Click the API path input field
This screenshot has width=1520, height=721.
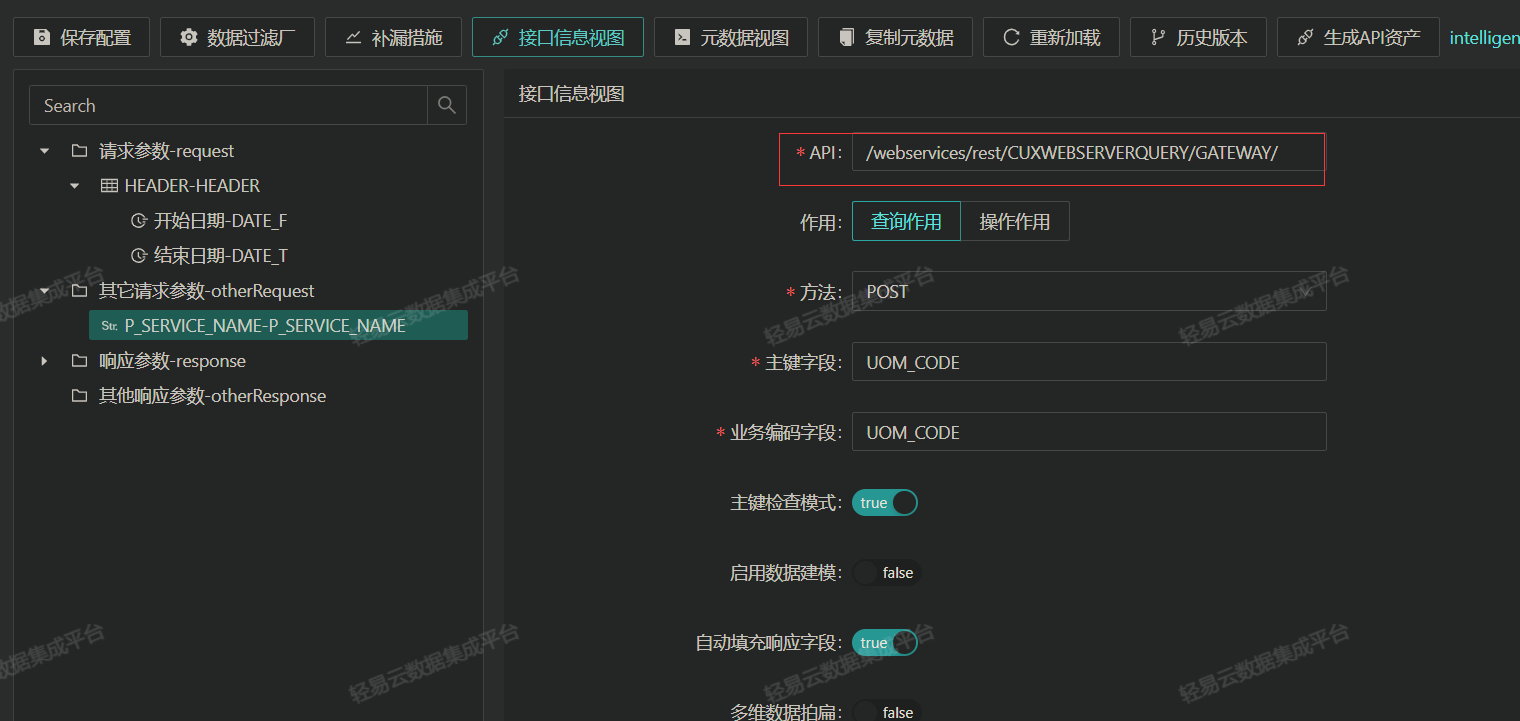tap(1088, 153)
